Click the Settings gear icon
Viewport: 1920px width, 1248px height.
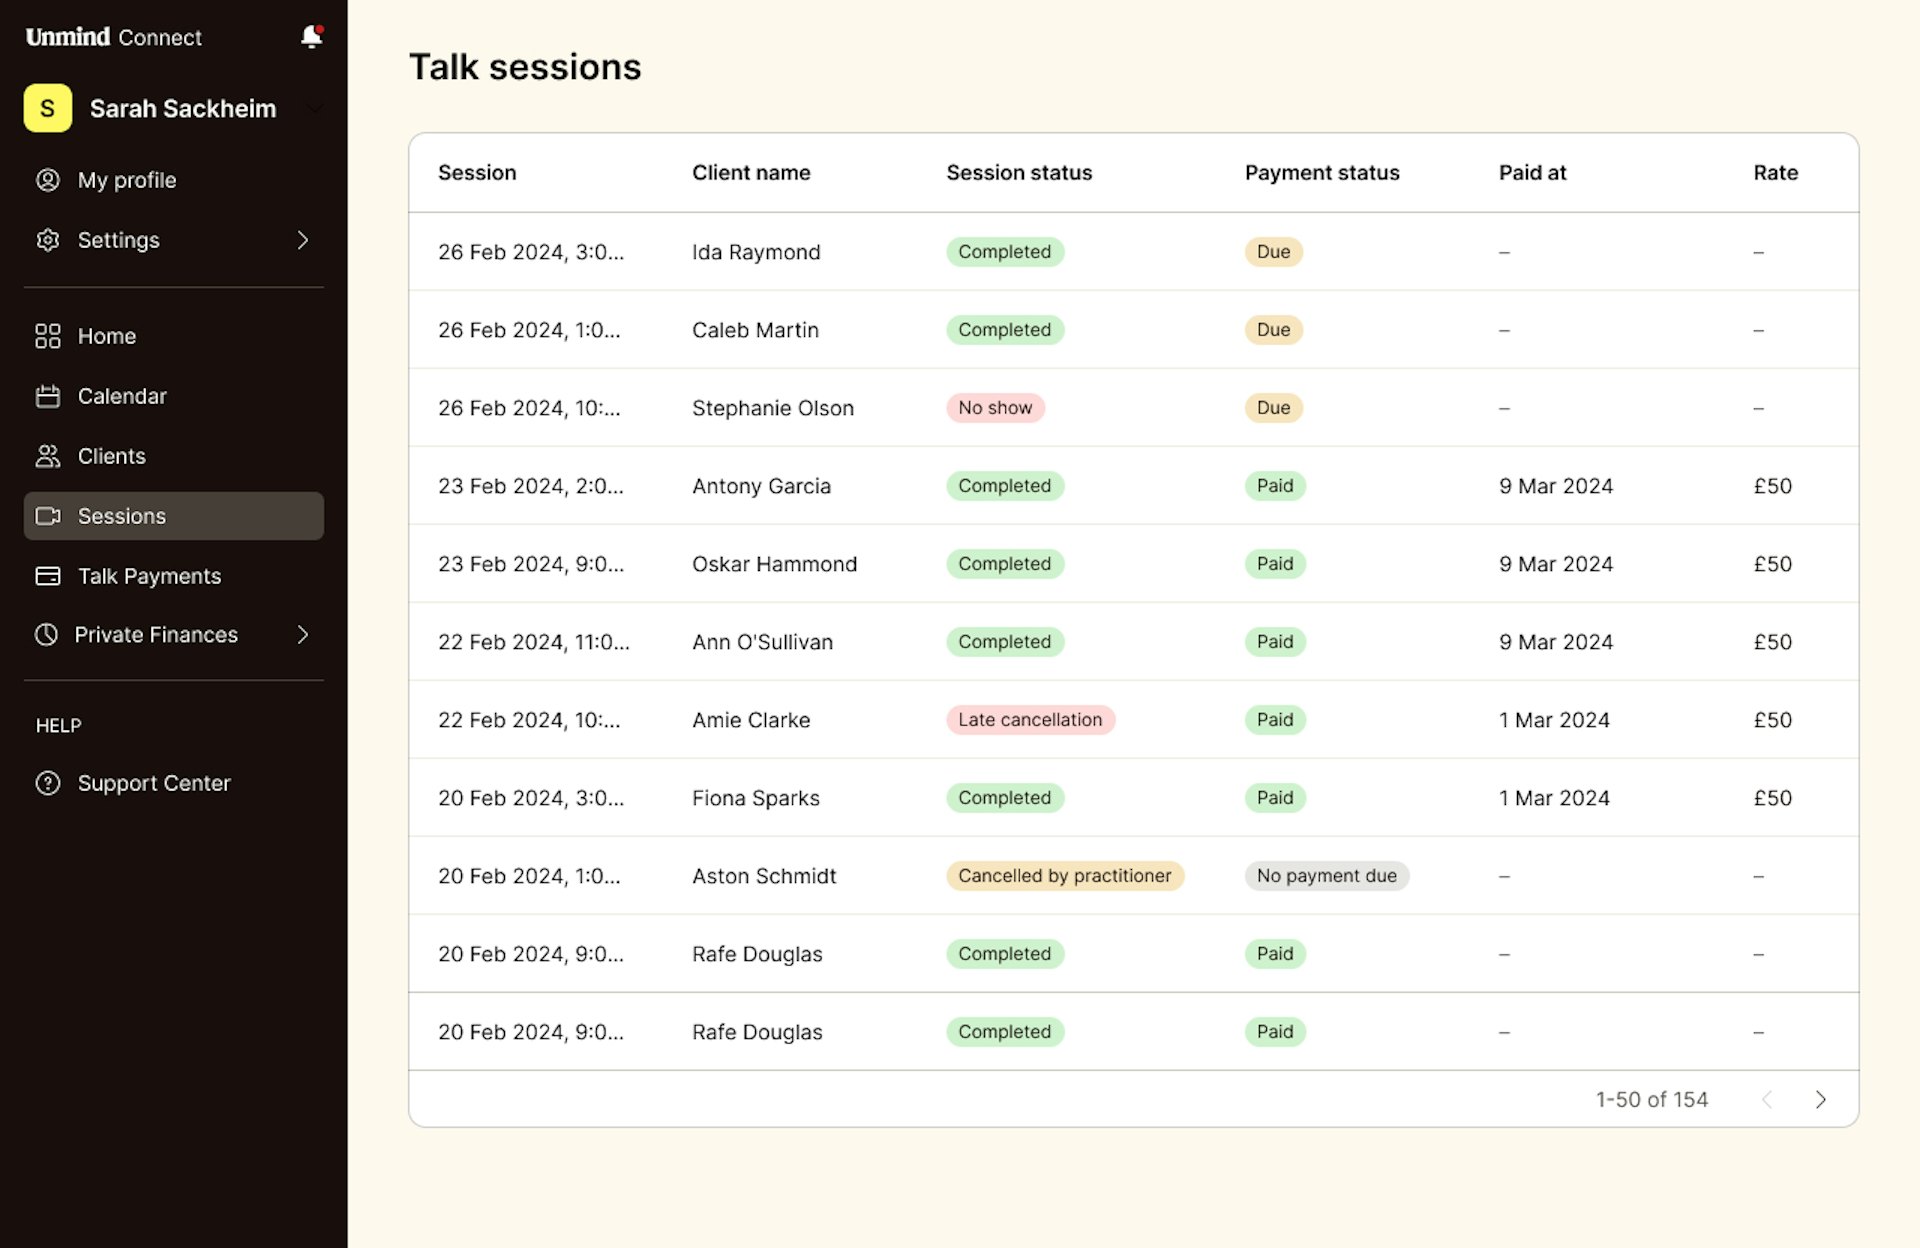pos(47,240)
